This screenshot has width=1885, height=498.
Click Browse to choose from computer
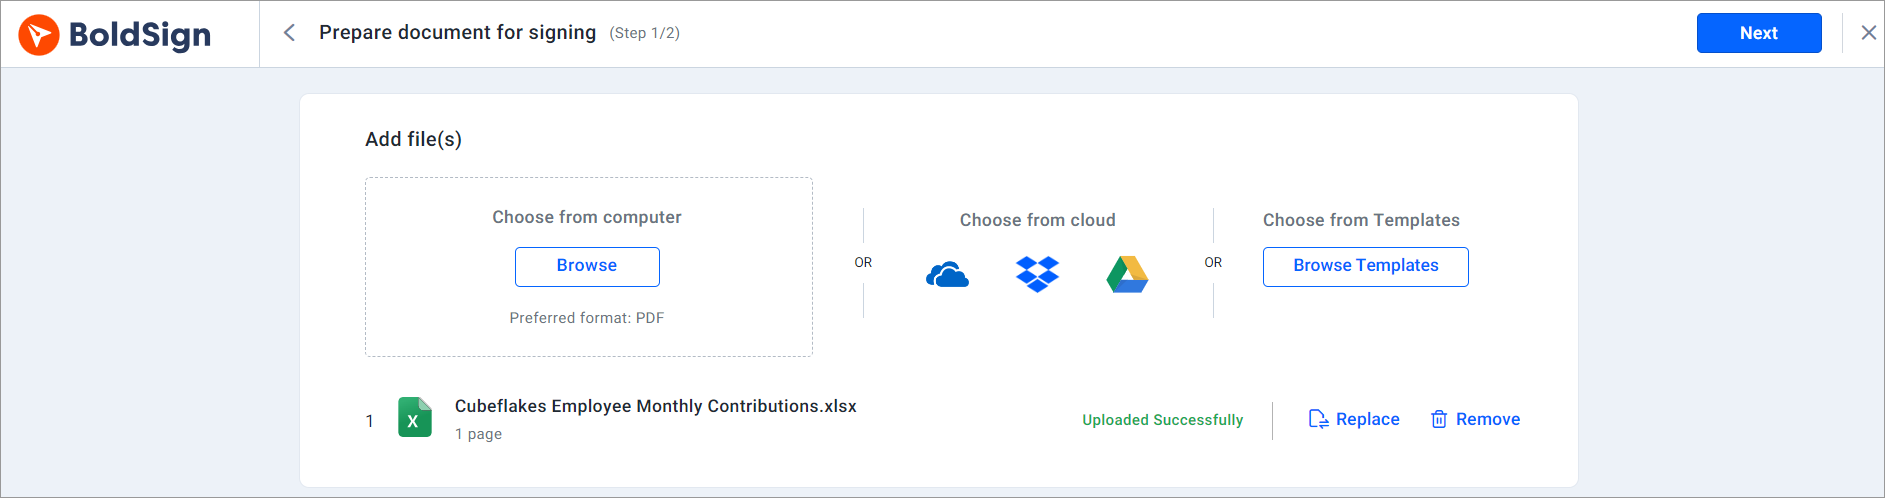(587, 266)
